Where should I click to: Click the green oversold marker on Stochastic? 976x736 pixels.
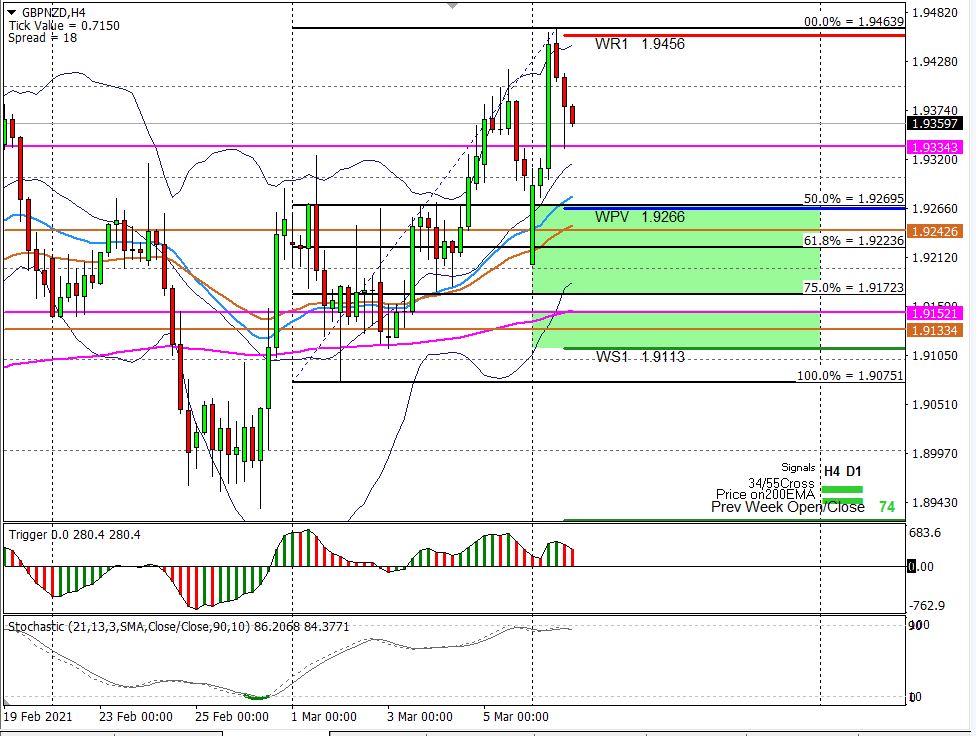tap(257, 697)
